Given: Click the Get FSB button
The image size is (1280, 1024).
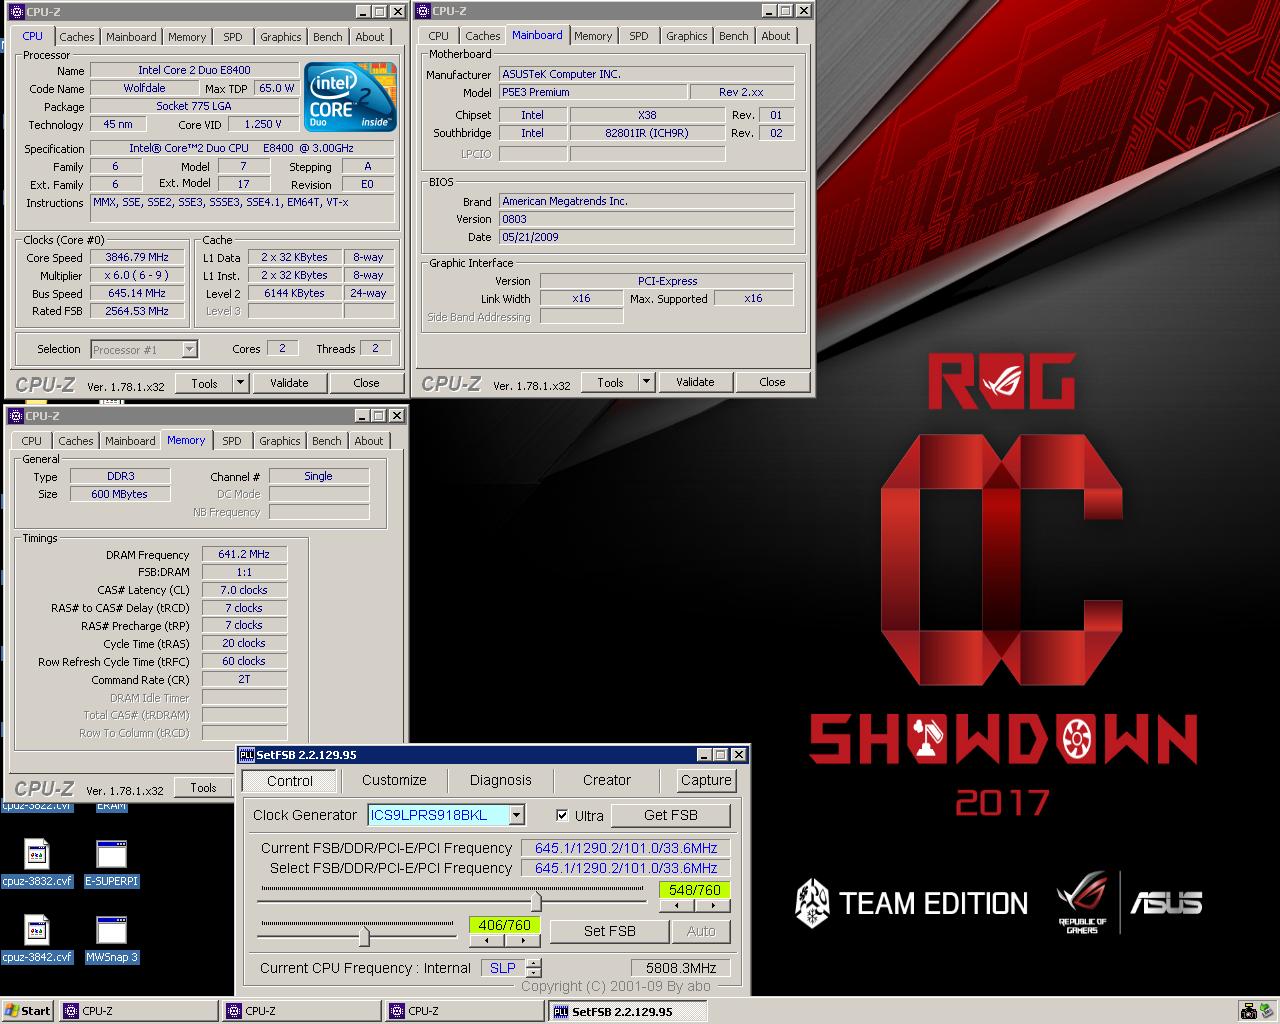Looking at the screenshot, I should pos(670,815).
